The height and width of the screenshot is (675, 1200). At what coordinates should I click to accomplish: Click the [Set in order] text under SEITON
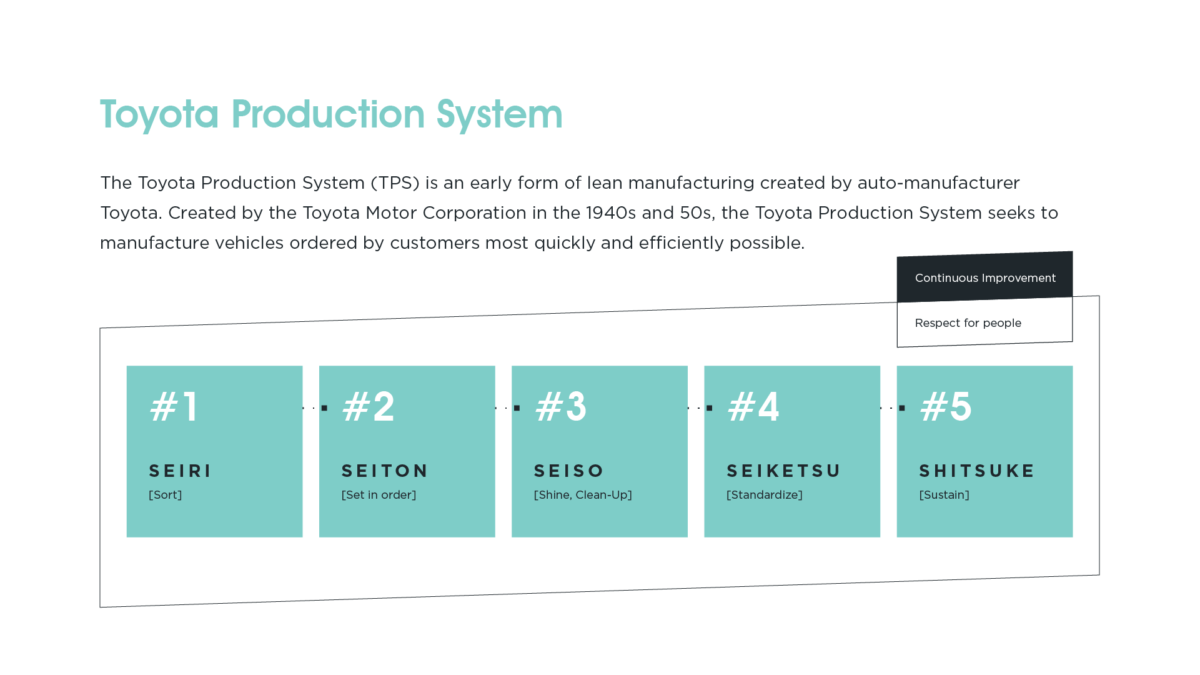pos(379,494)
